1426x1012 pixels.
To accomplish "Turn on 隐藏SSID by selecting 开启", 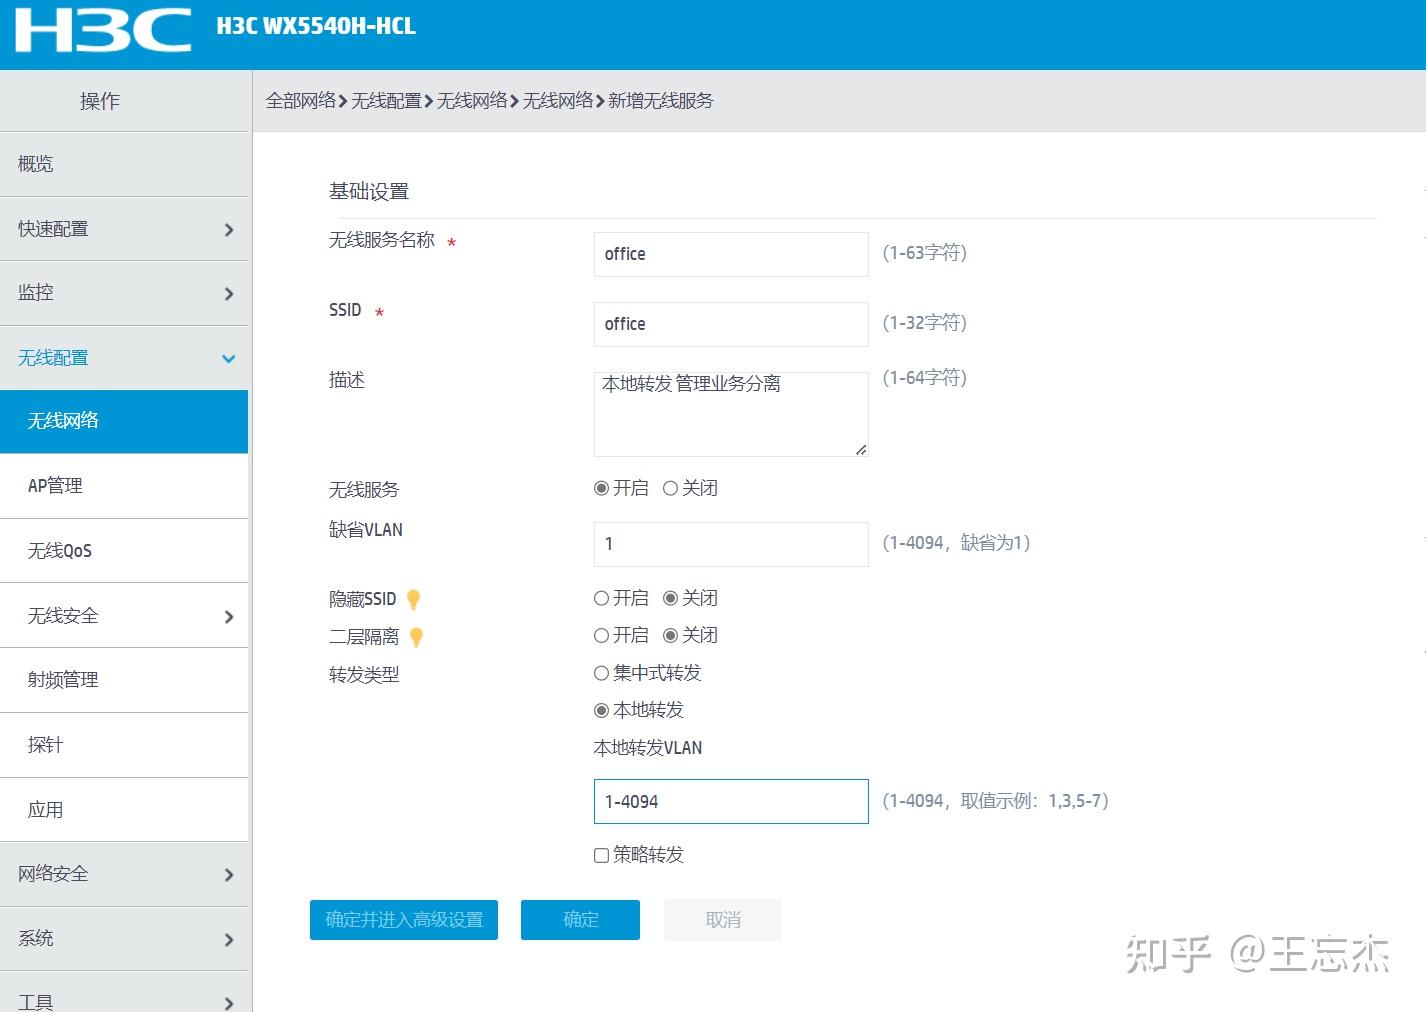I will tap(601, 597).
